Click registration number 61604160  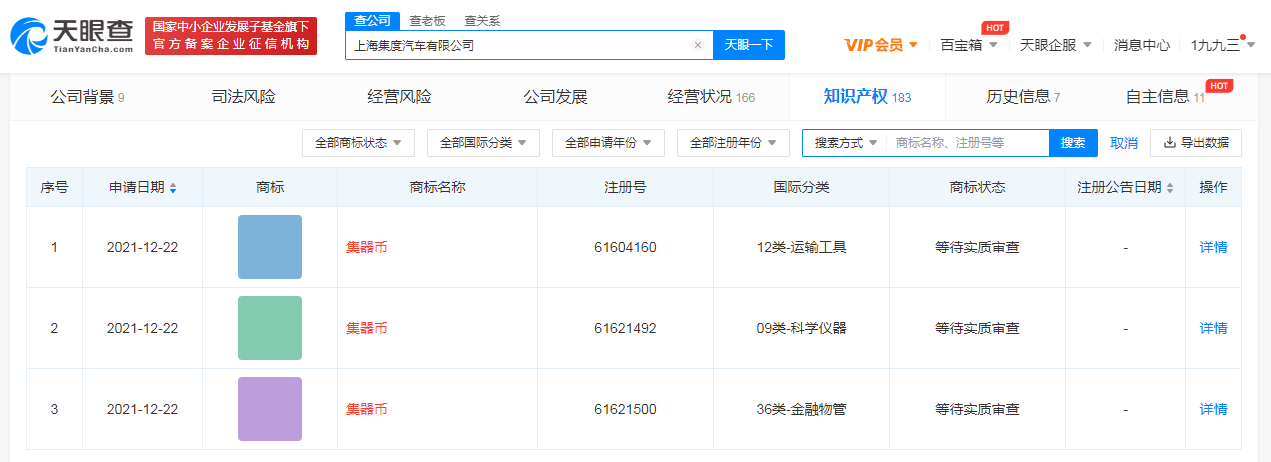[x=625, y=247]
